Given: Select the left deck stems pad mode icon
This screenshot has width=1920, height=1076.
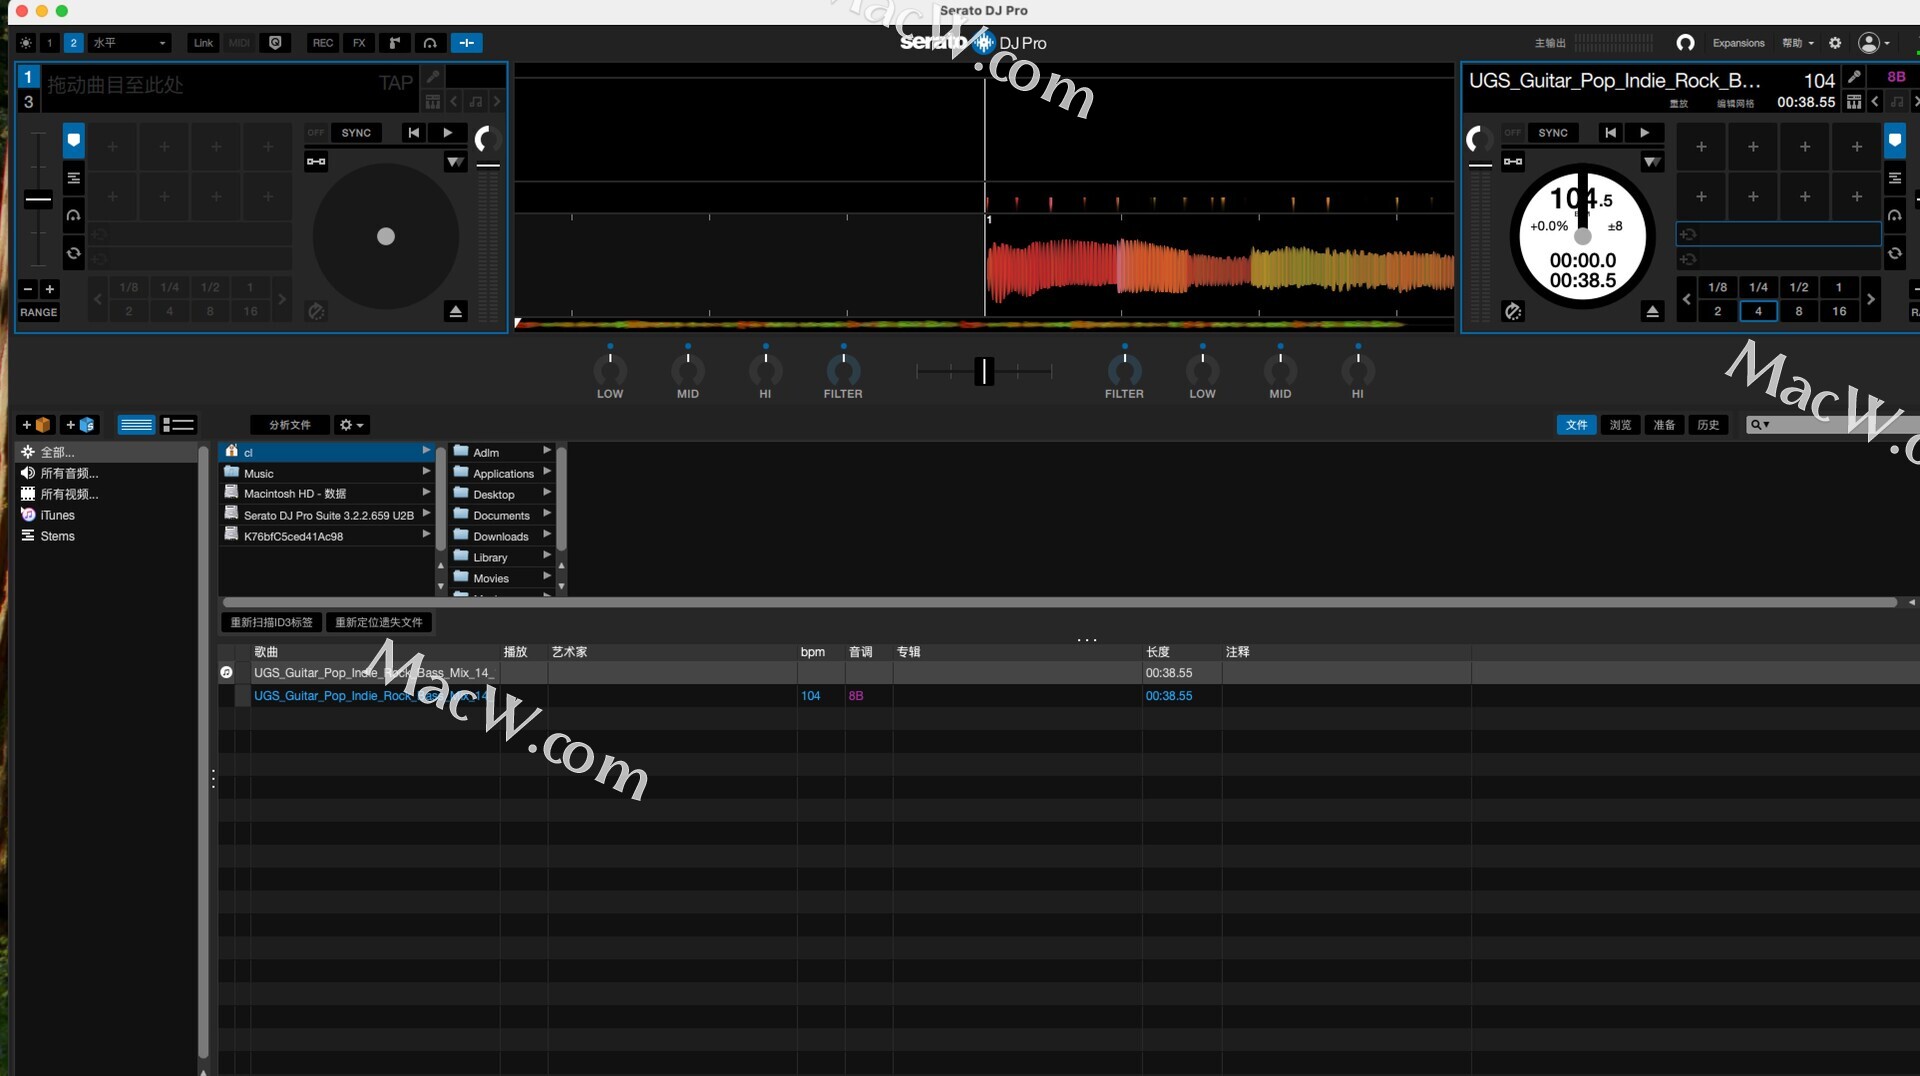Looking at the screenshot, I should coord(74,178).
